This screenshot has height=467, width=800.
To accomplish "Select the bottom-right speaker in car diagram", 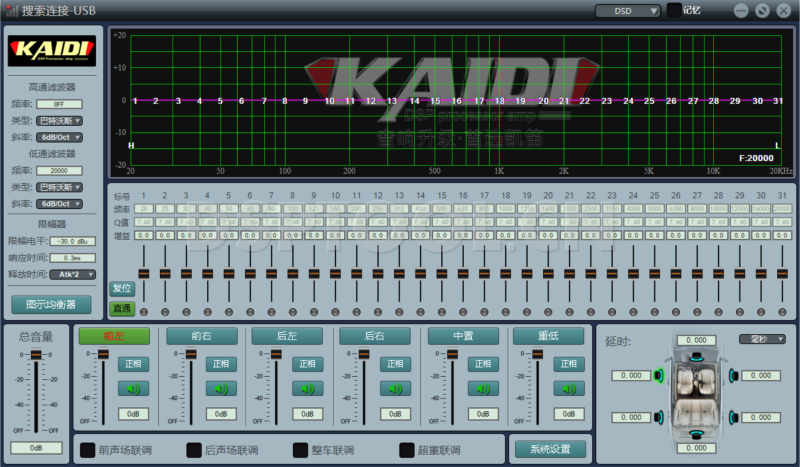I will click(x=733, y=417).
